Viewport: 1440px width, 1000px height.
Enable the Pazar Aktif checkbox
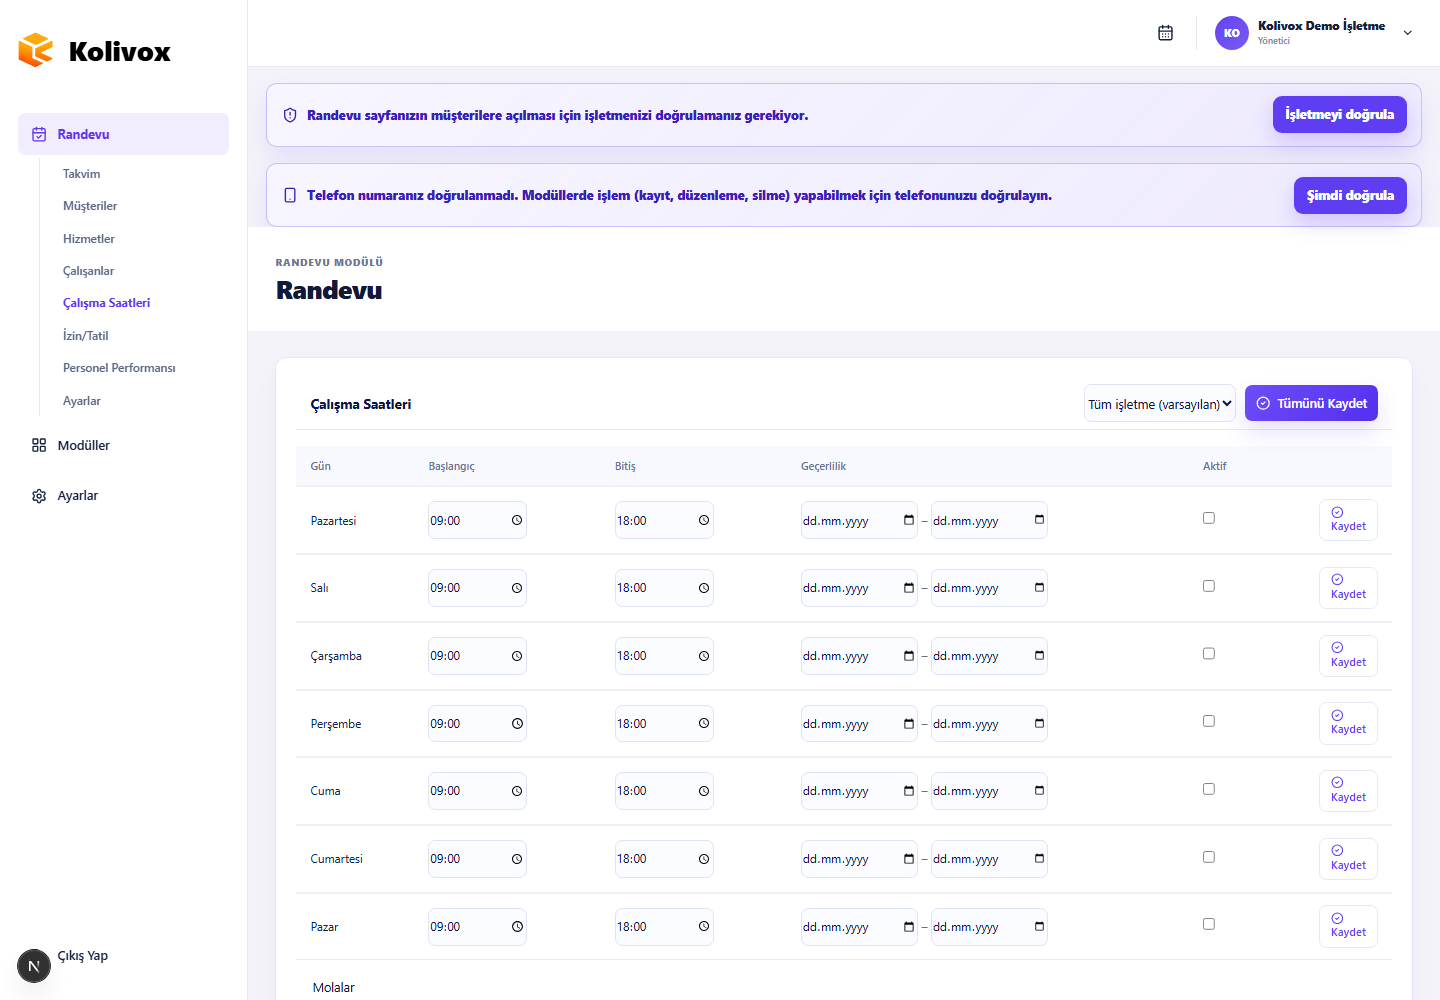(x=1209, y=924)
